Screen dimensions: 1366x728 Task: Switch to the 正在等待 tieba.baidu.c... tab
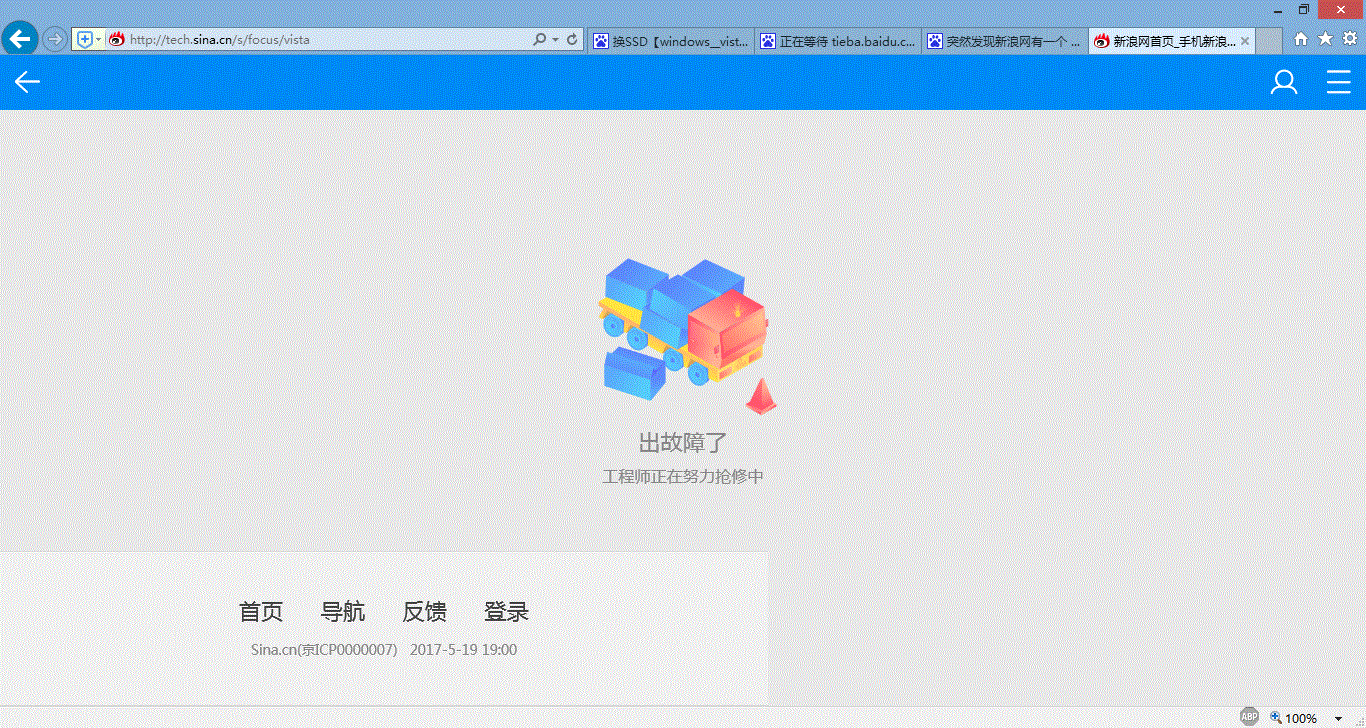pyautogui.click(x=837, y=41)
